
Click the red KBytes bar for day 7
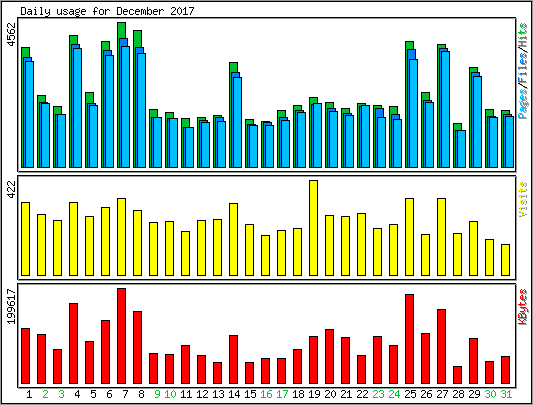(x=121, y=336)
